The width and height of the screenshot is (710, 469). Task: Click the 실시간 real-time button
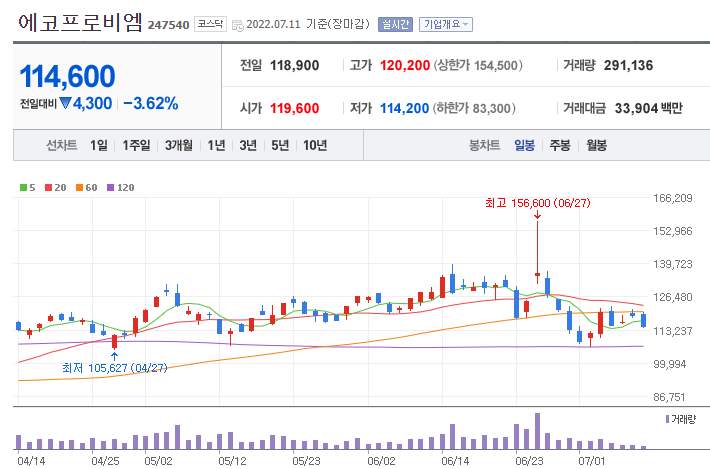point(395,24)
